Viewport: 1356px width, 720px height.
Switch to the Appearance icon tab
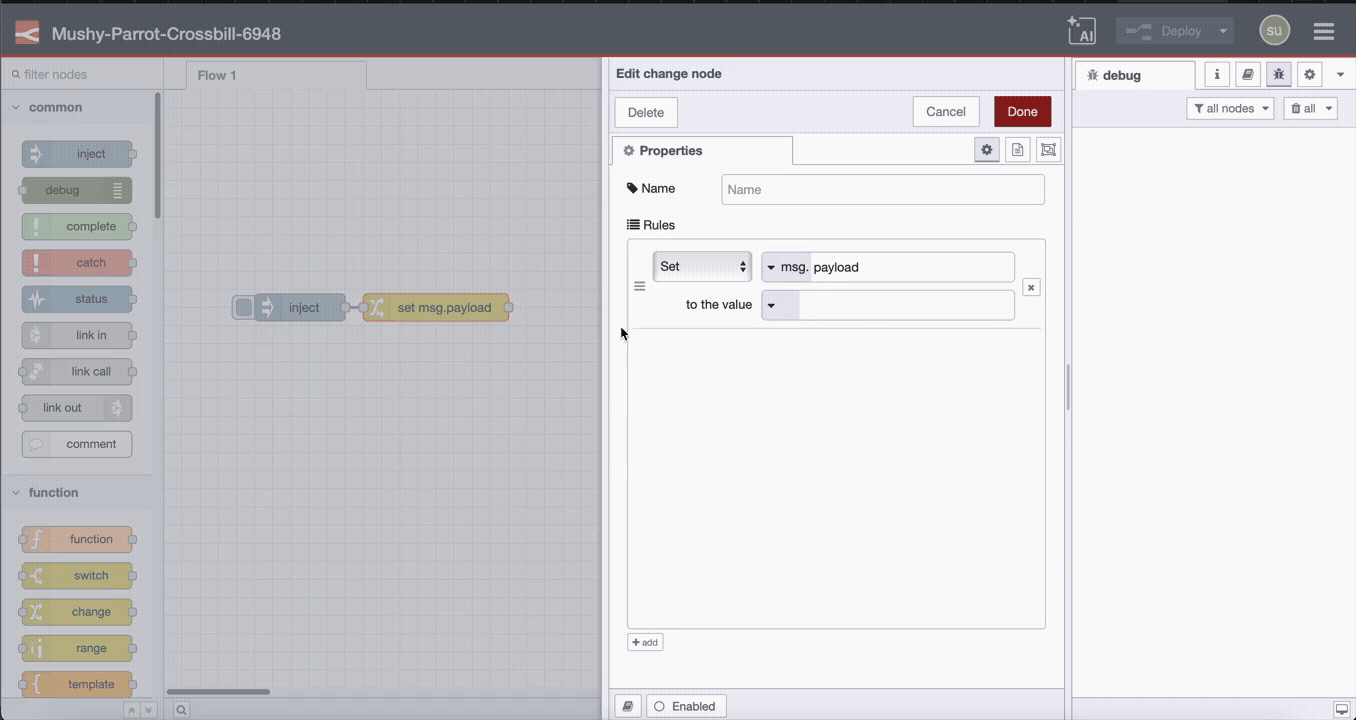[1048, 149]
